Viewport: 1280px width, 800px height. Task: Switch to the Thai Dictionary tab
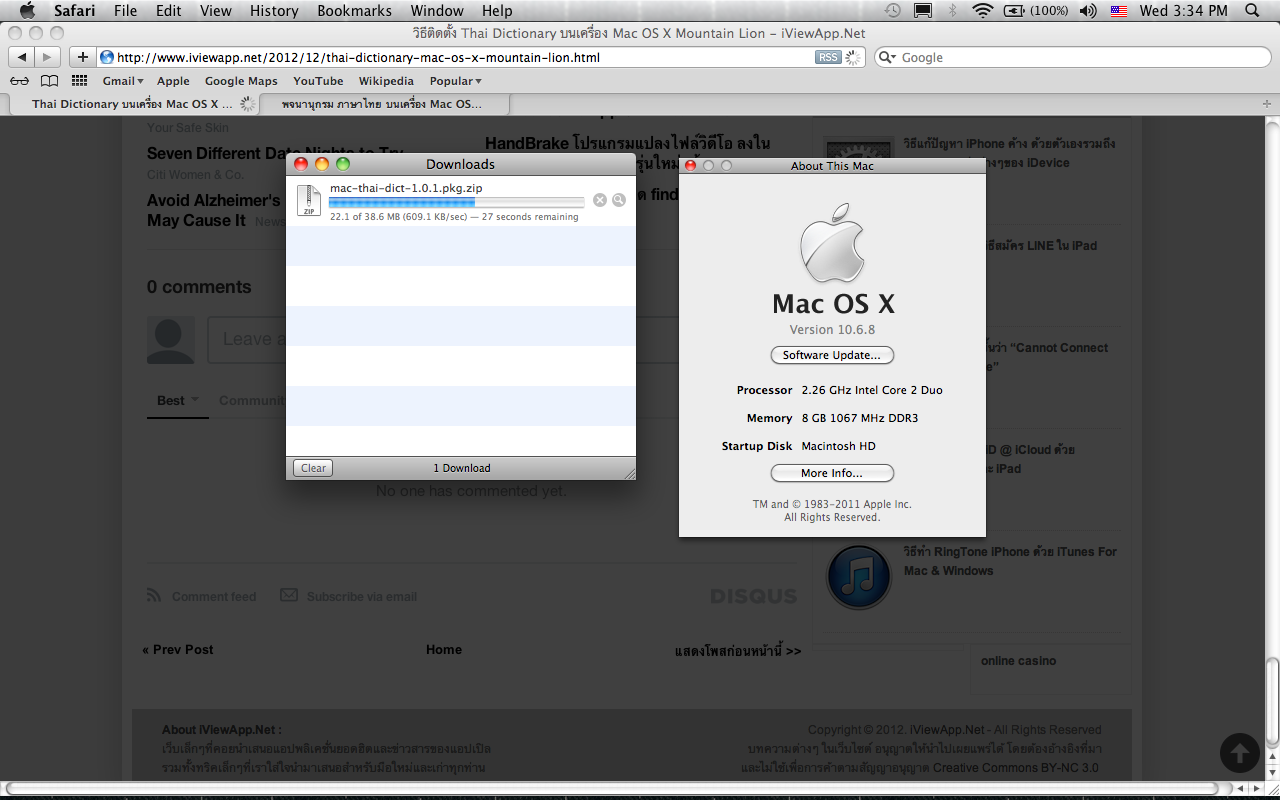click(x=132, y=104)
